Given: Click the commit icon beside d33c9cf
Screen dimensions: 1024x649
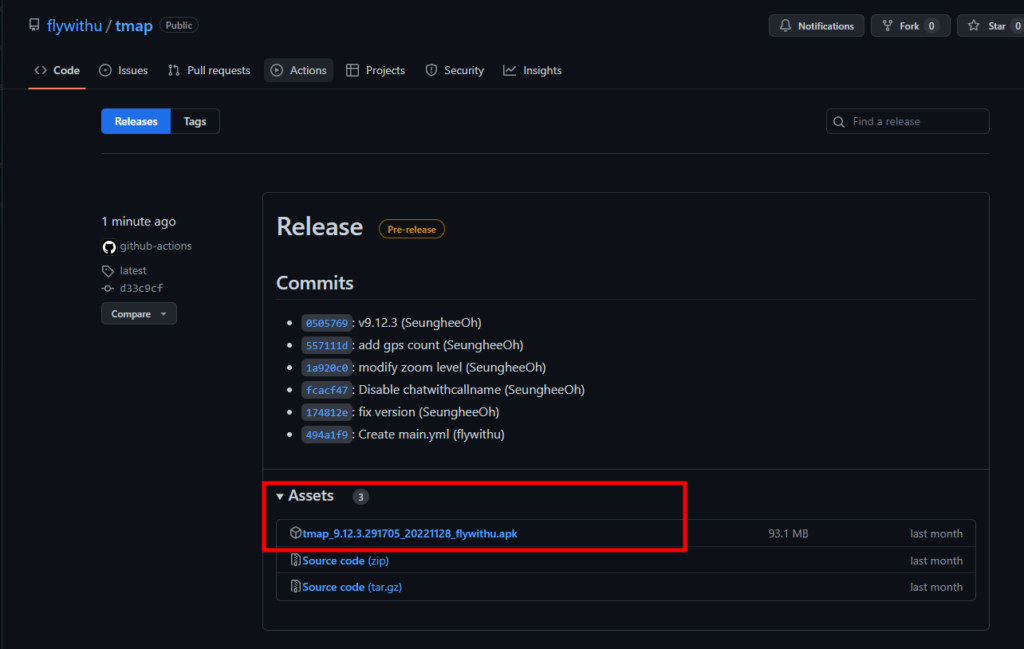Looking at the screenshot, I should 108,289.
